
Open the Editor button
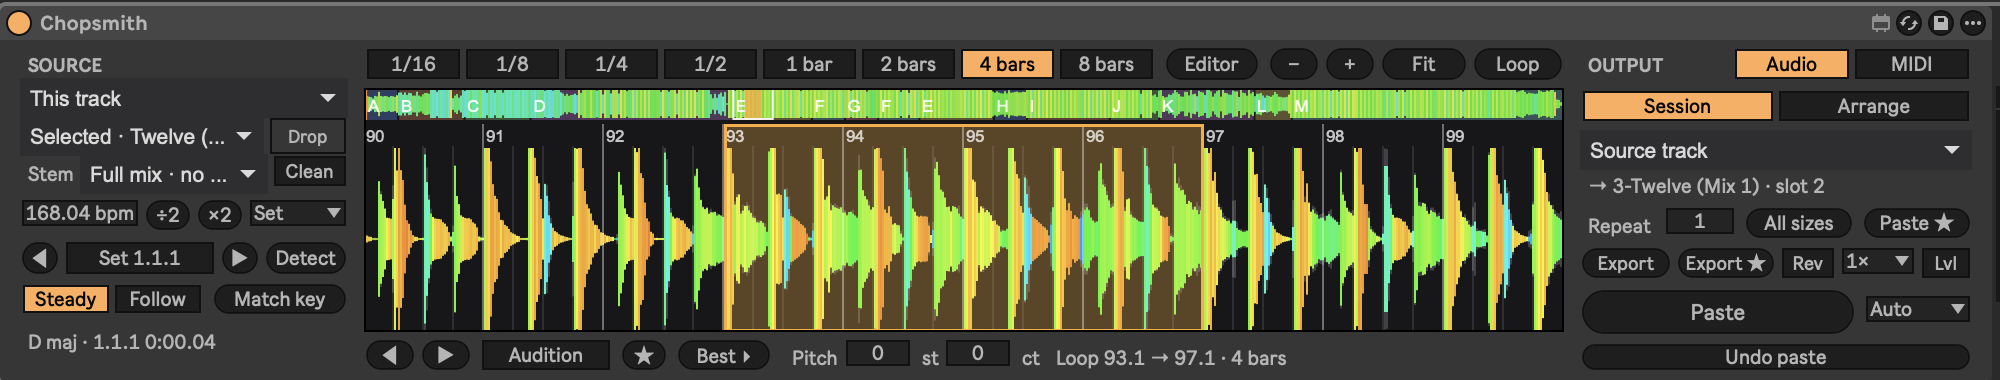click(1211, 64)
